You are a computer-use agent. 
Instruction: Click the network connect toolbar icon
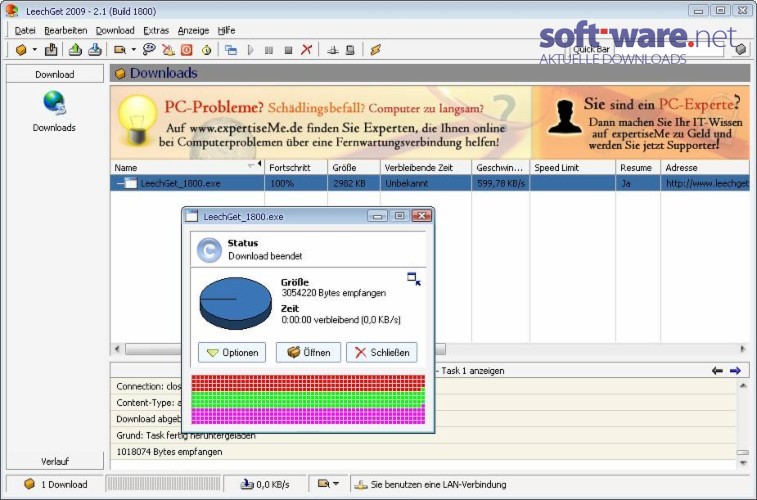tap(333, 50)
